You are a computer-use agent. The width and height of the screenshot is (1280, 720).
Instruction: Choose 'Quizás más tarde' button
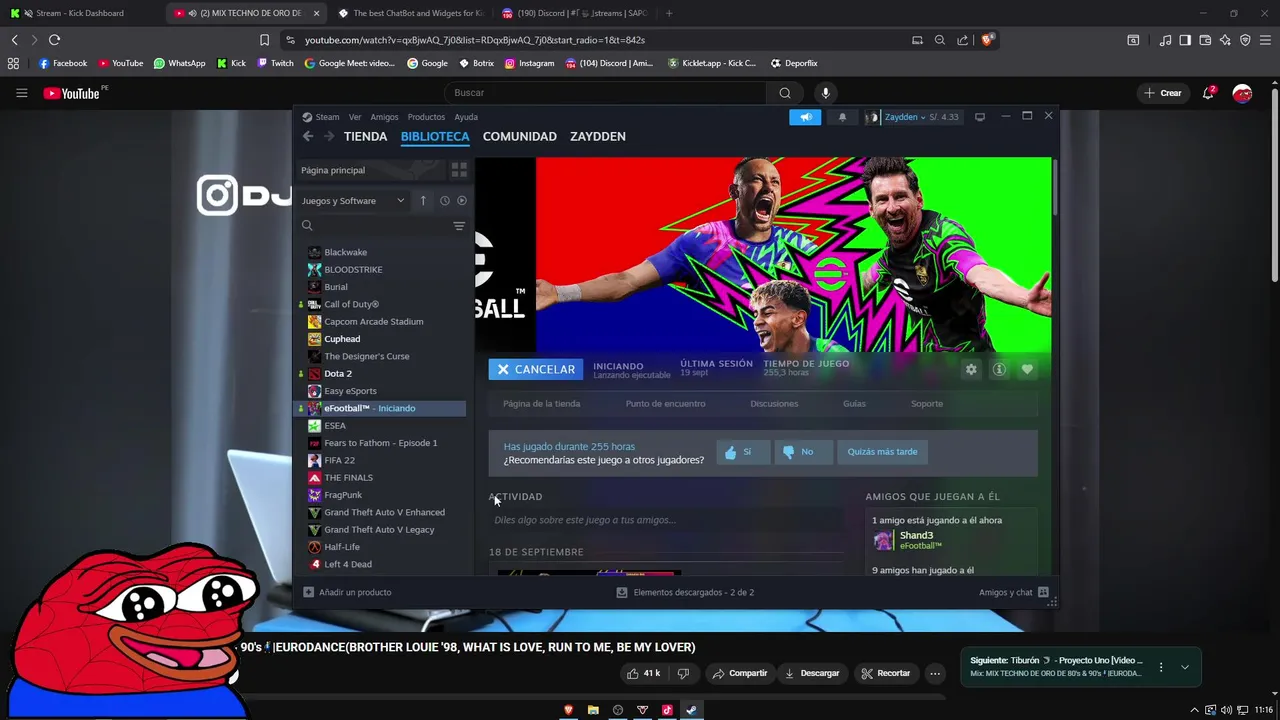click(882, 452)
